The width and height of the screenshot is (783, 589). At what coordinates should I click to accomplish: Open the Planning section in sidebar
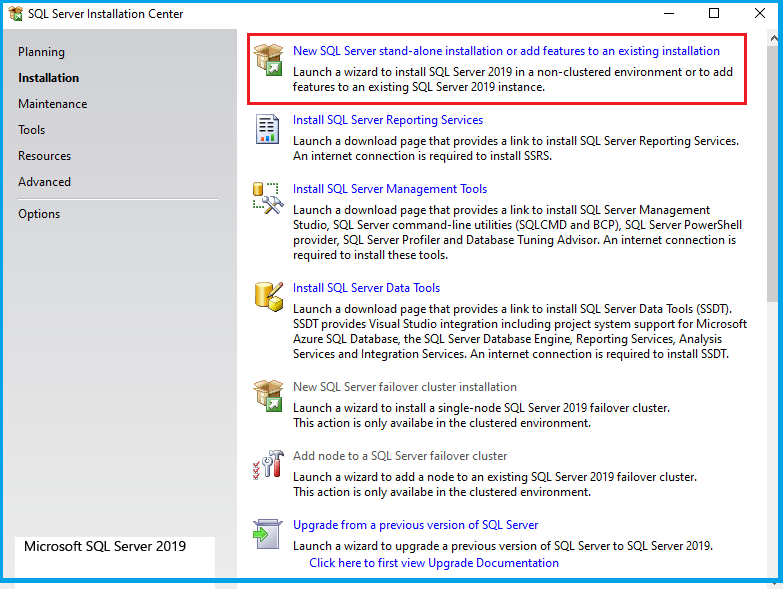41,52
